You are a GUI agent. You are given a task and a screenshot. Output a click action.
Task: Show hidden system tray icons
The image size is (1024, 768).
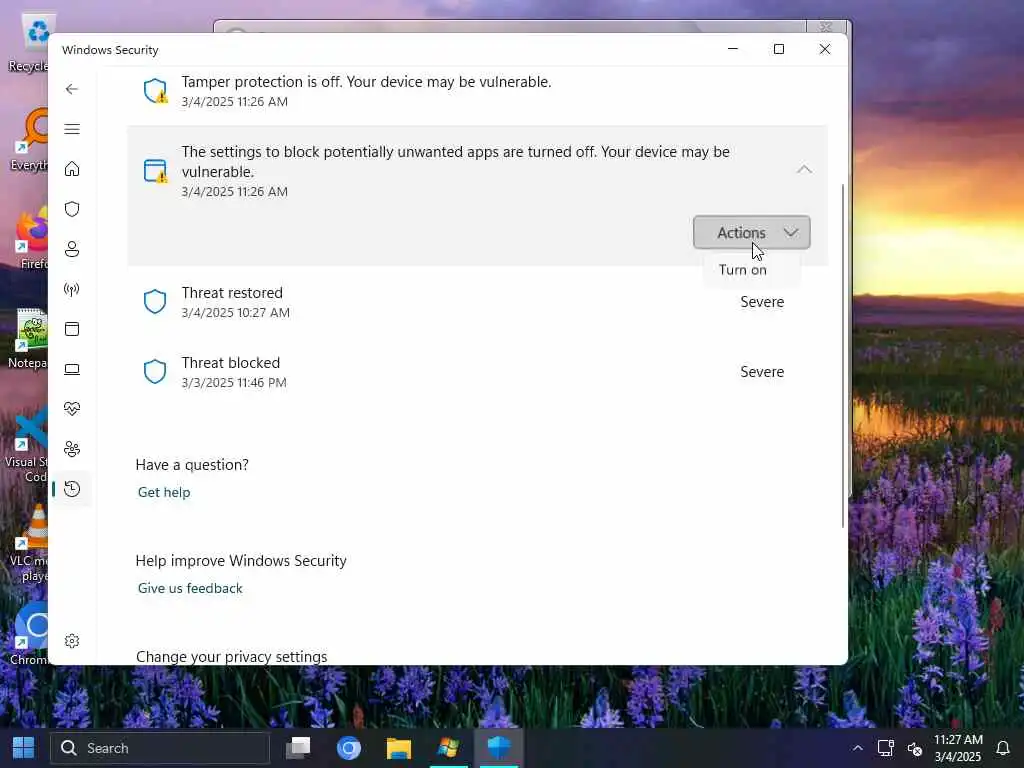tap(857, 748)
